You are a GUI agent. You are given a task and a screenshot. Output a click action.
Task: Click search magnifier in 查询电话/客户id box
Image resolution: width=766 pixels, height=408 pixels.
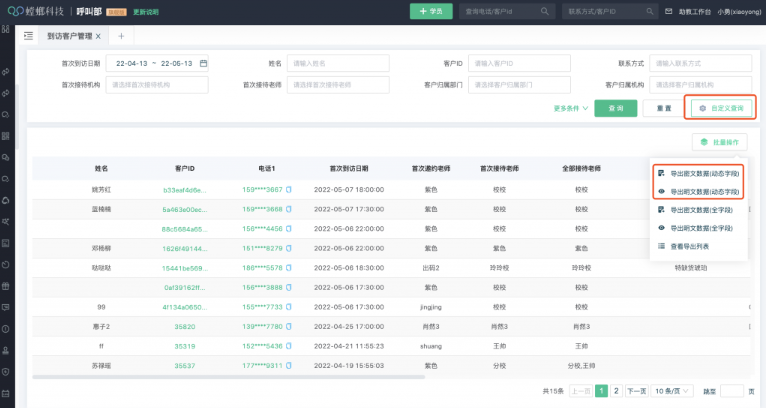coord(544,11)
